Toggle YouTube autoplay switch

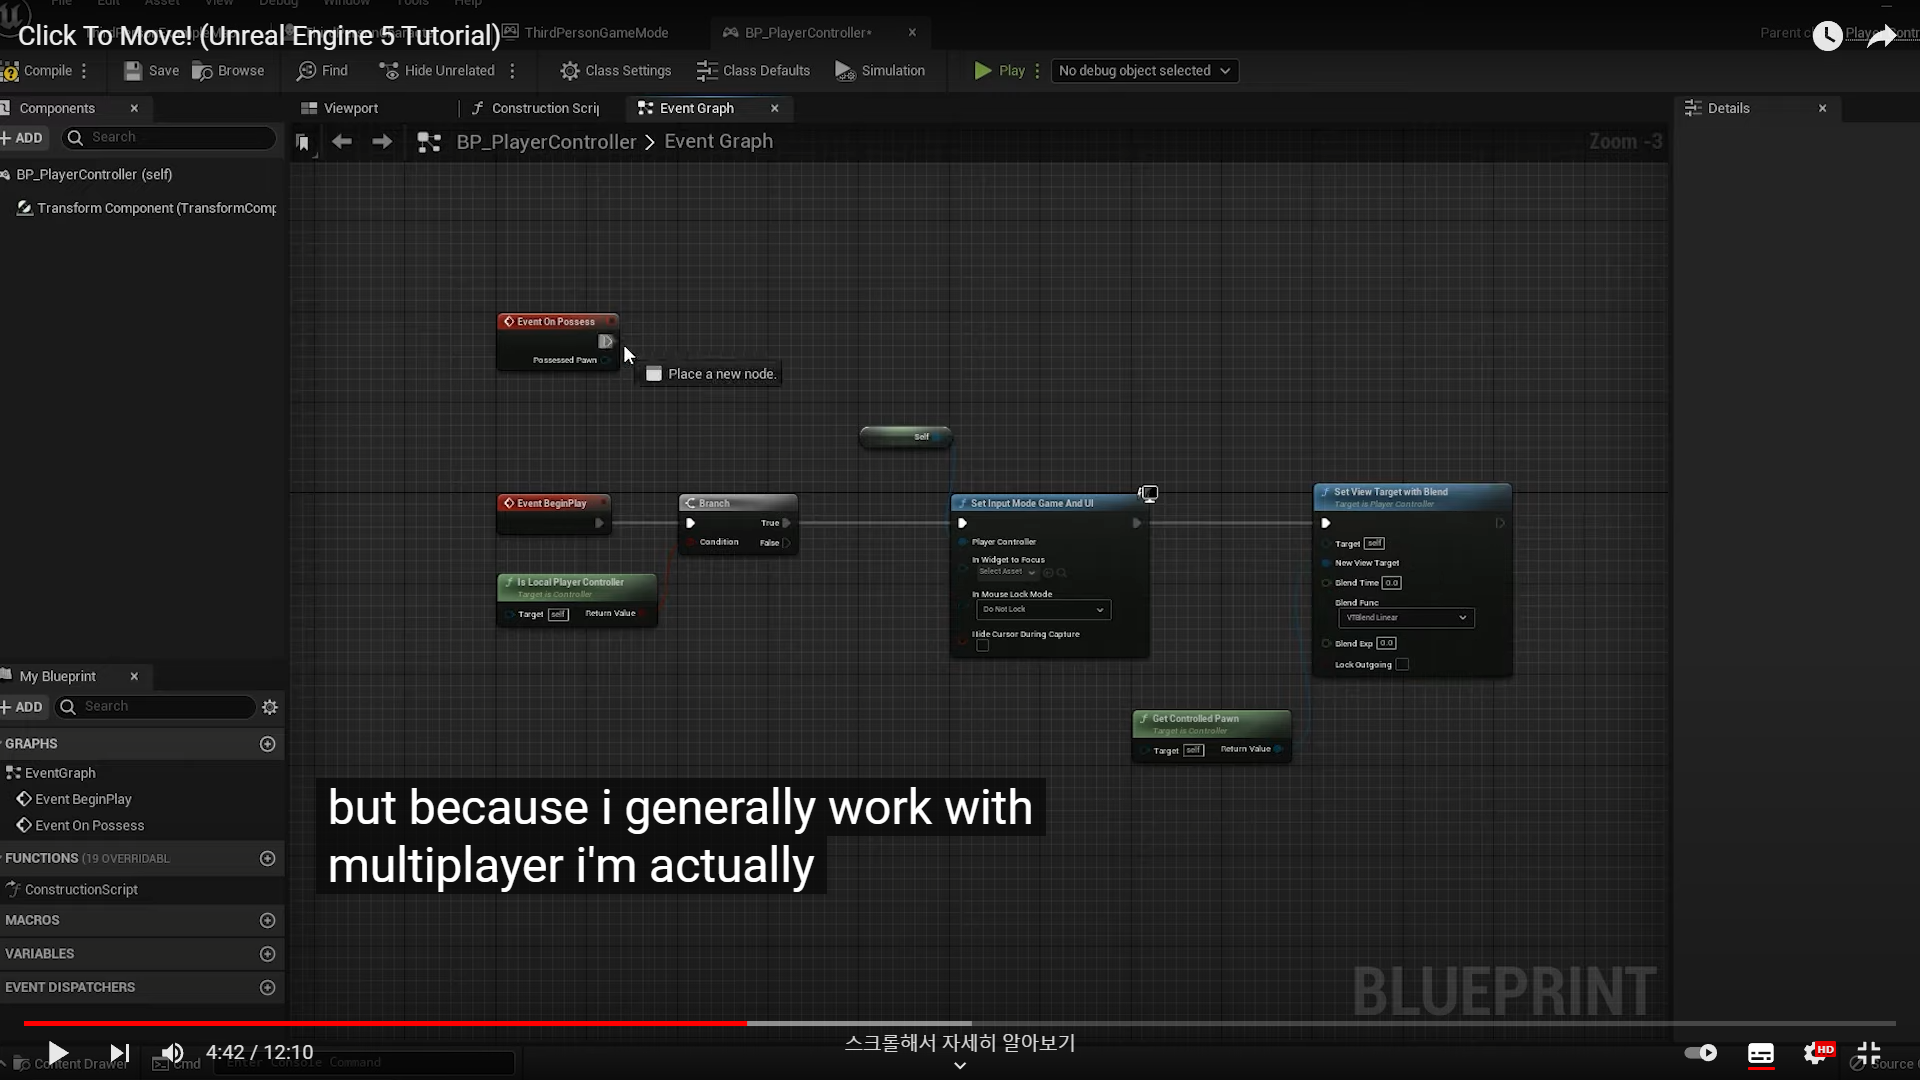(x=1700, y=1053)
